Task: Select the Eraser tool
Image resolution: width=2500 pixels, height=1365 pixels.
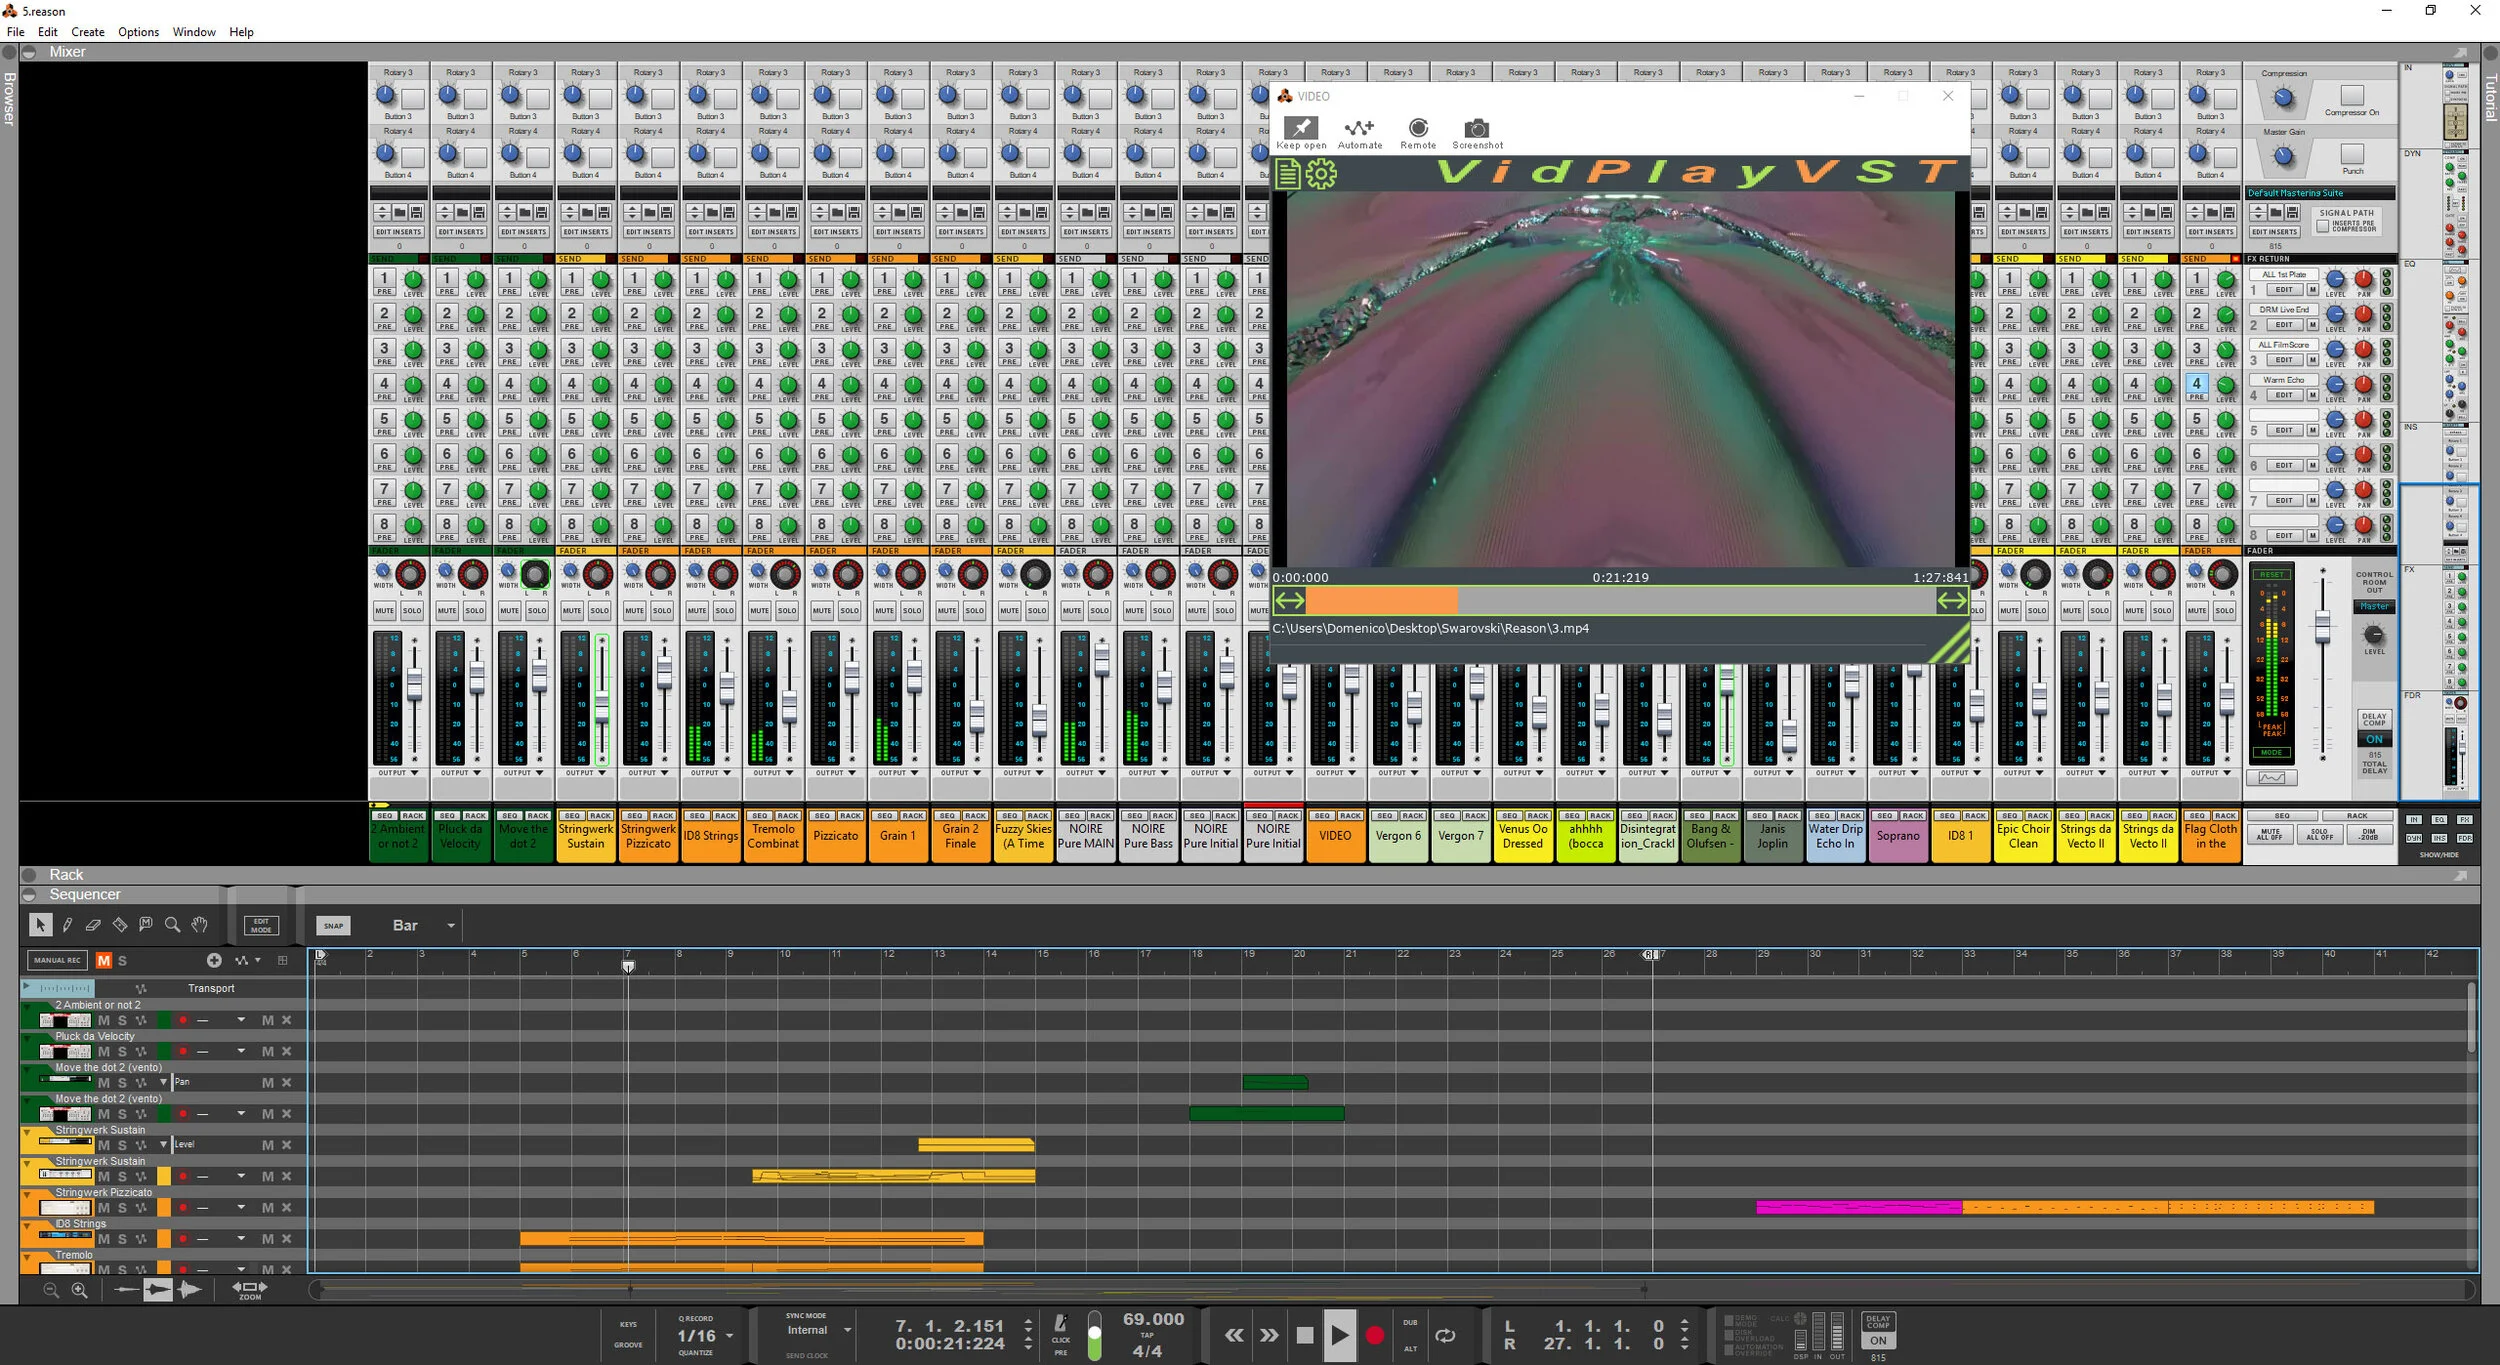Action: click(x=93, y=925)
